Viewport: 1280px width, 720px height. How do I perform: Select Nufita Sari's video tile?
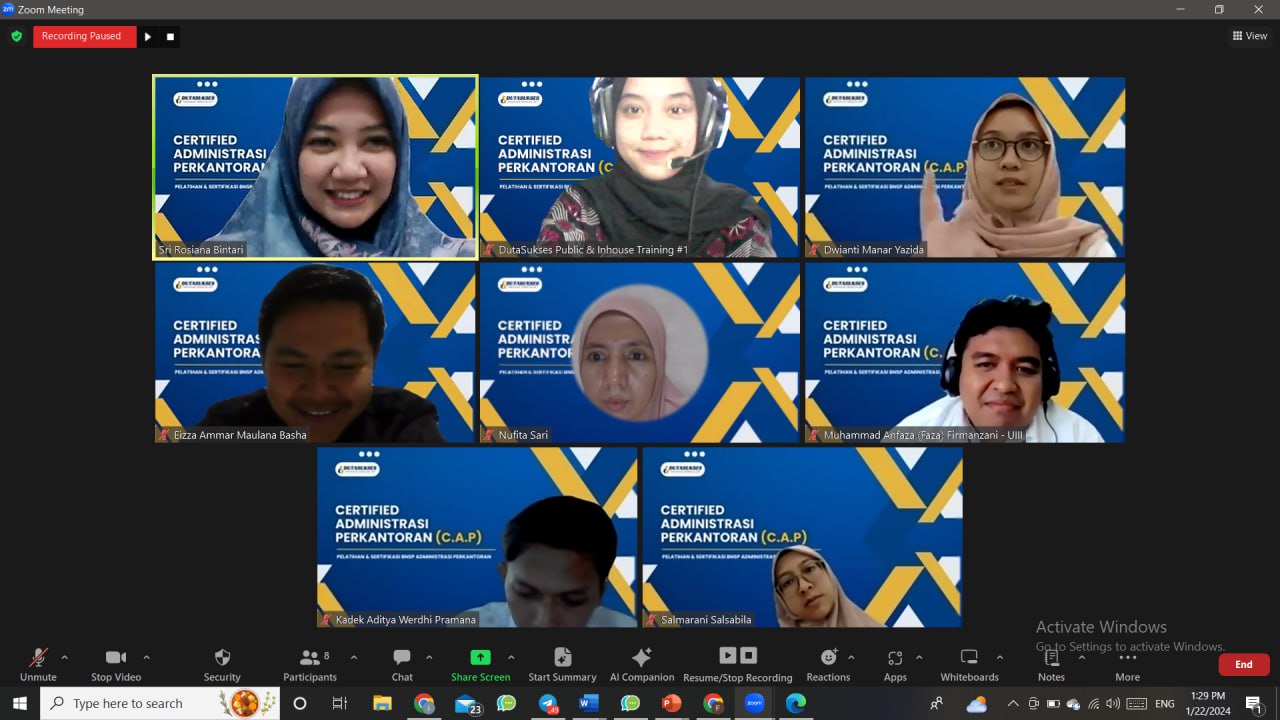point(640,352)
